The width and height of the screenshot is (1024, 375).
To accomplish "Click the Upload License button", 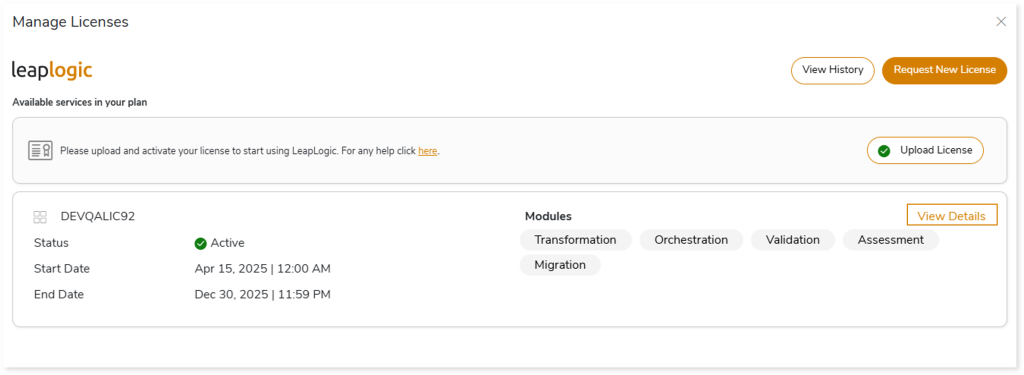I will (925, 150).
